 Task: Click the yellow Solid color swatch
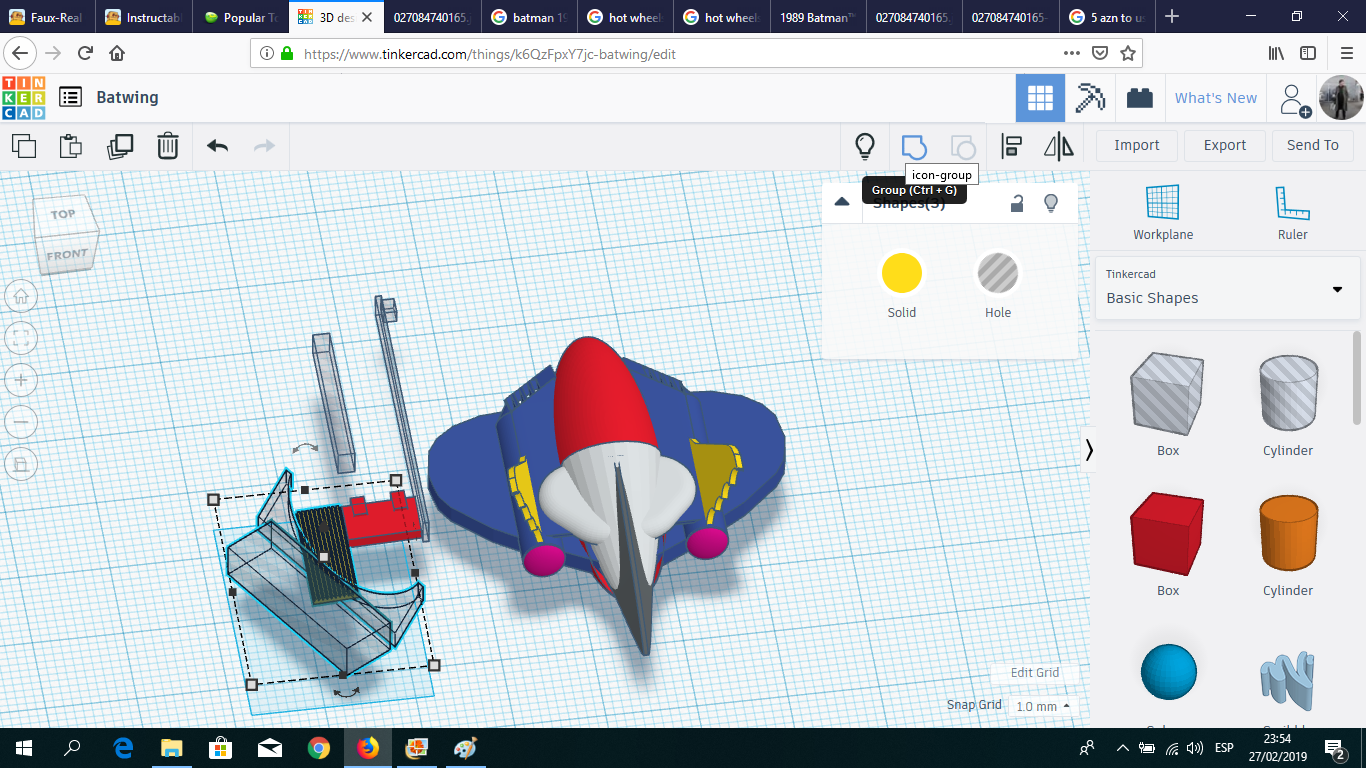tap(901, 272)
